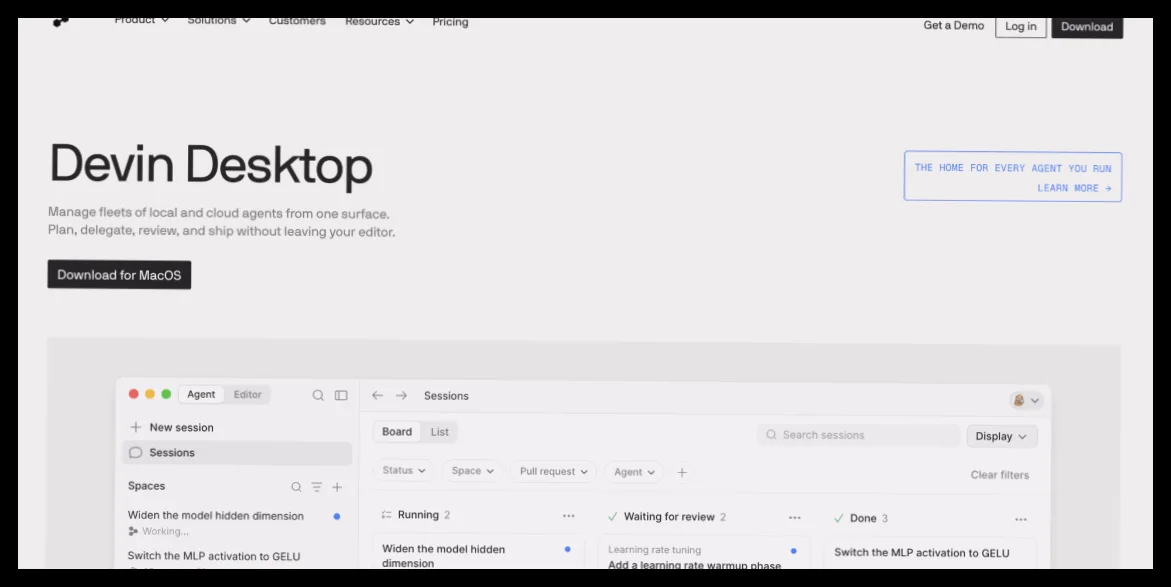Expand the Agent filter dropdown
Screen dimensions: 1171x587
634,472
